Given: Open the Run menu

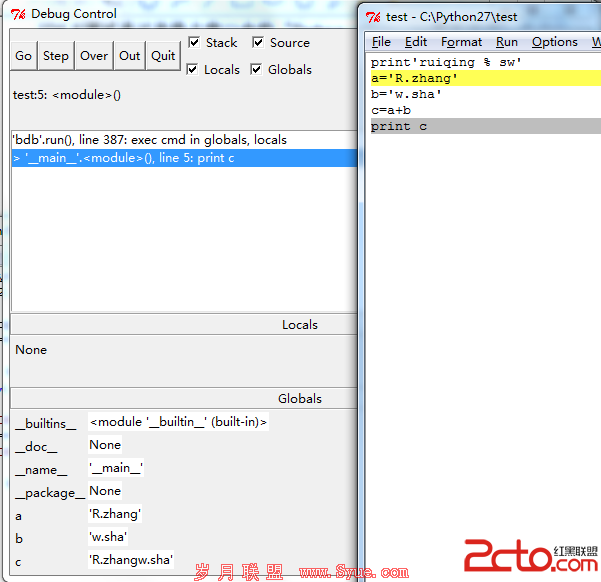Looking at the screenshot, I should pyautogui.click(x=507, y=42).
